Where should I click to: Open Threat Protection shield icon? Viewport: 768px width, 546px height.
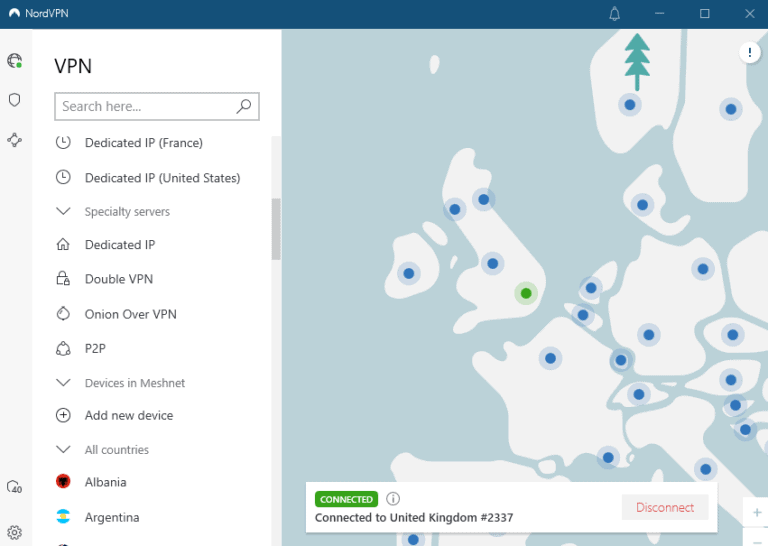click(x=14, y=100)
